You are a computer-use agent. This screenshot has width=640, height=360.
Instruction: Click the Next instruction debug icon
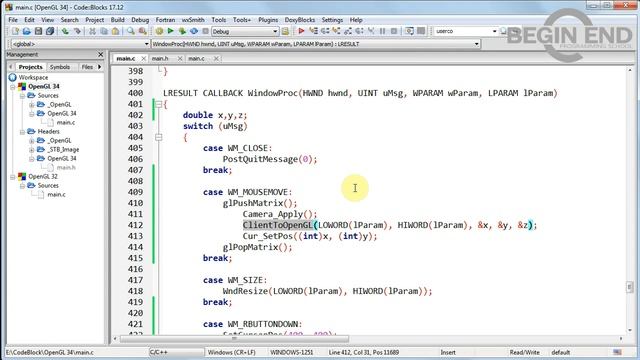(x=359, y=31)
